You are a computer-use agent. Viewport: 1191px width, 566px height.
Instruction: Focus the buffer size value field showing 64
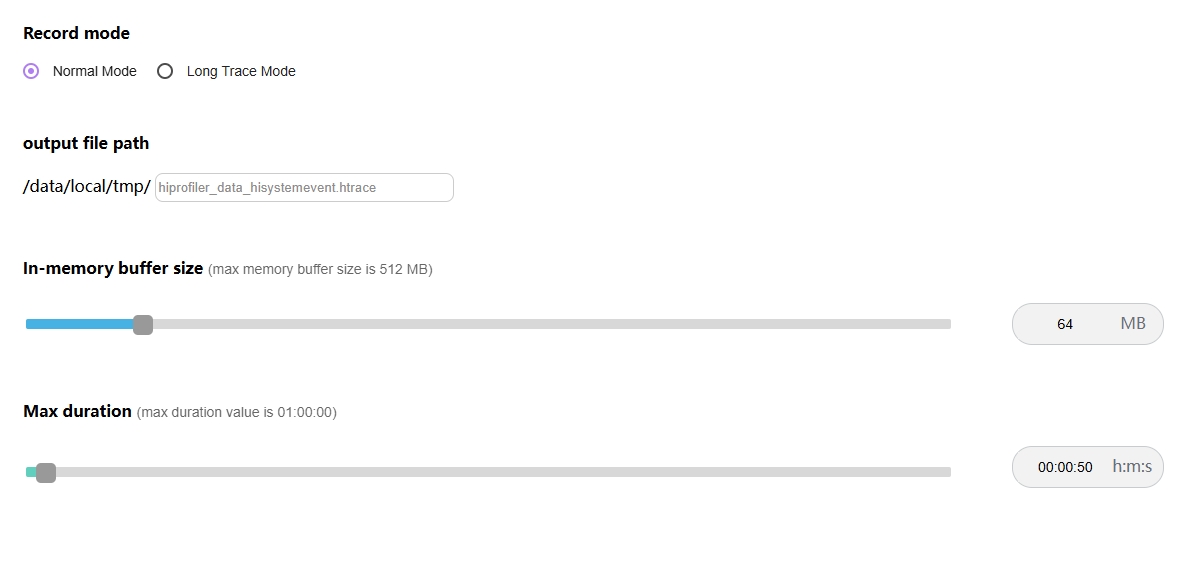(x=1065, y=324)
